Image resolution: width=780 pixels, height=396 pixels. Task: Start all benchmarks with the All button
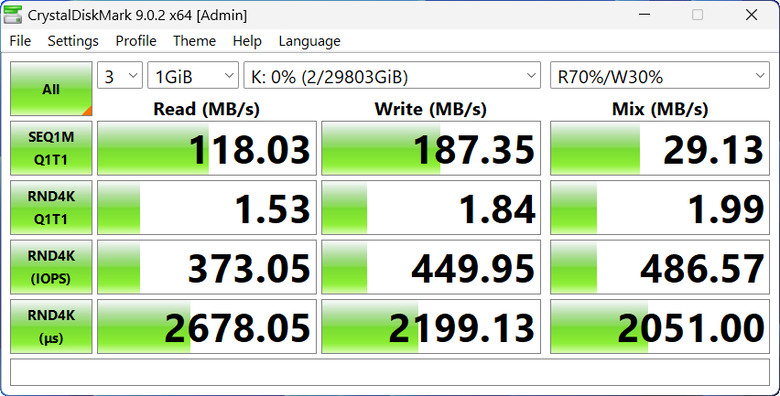pos(51,89)
